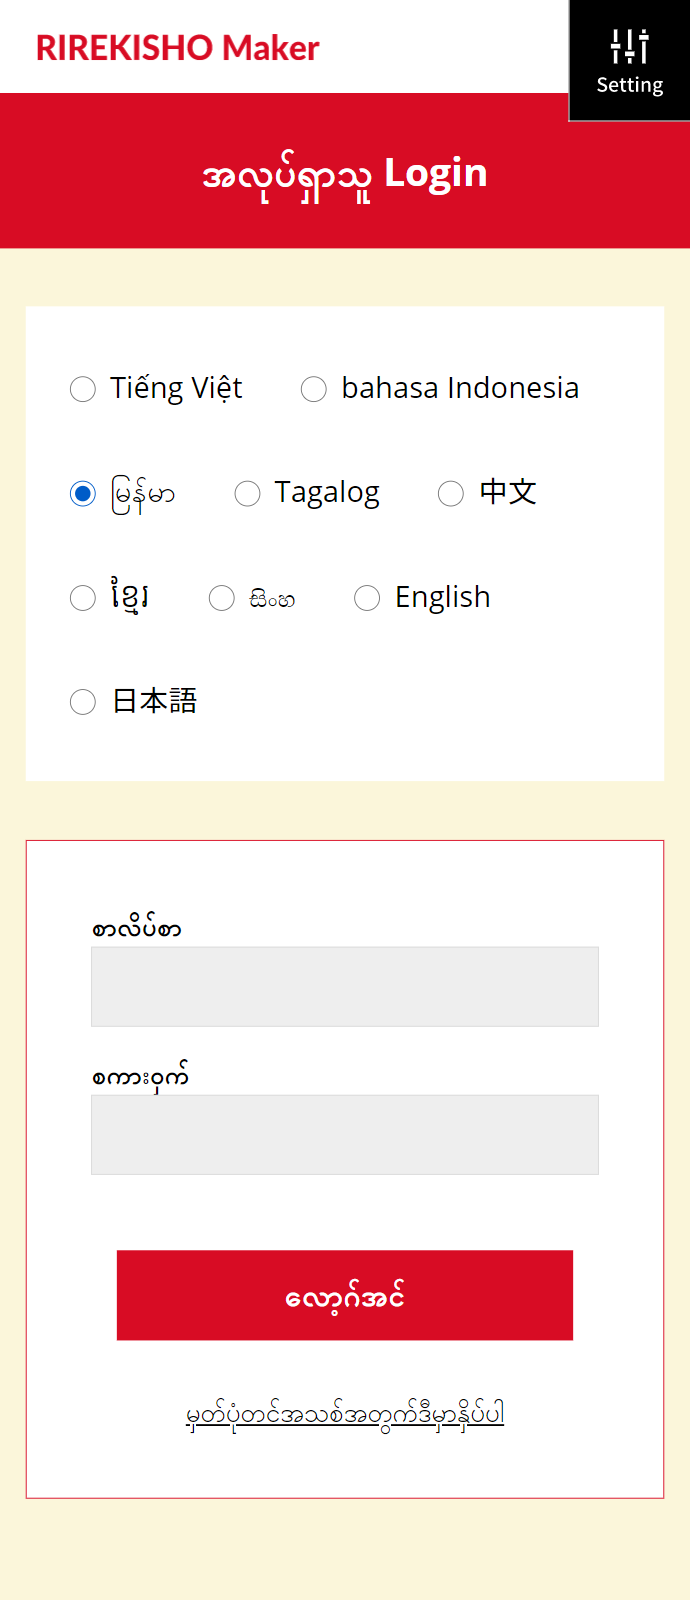Viewport: 690px width, 1600px height.
Task: Click the RIREKISHO Maker logo
Action: tap(177, 47)
